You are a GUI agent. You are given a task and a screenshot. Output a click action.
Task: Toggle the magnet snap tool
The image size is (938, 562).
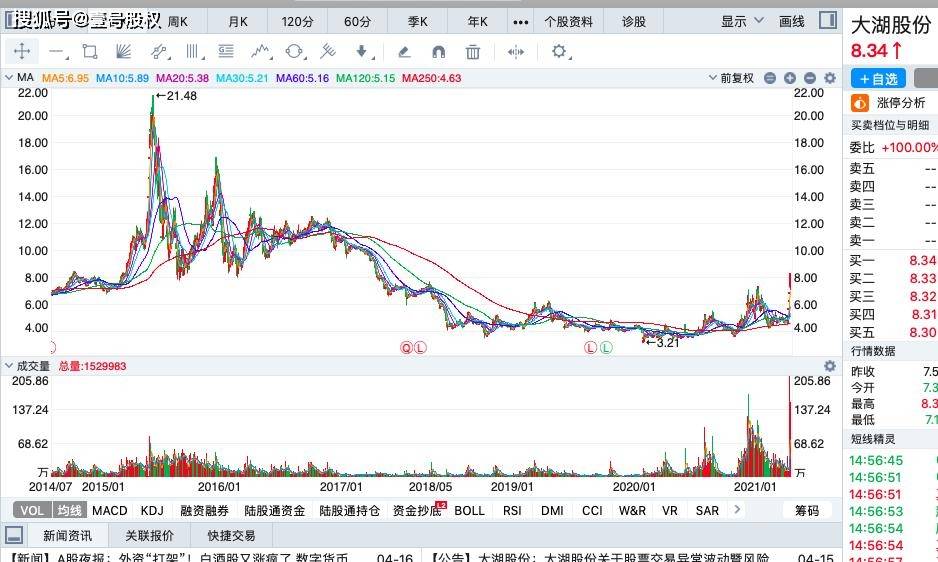click(438, 52)
